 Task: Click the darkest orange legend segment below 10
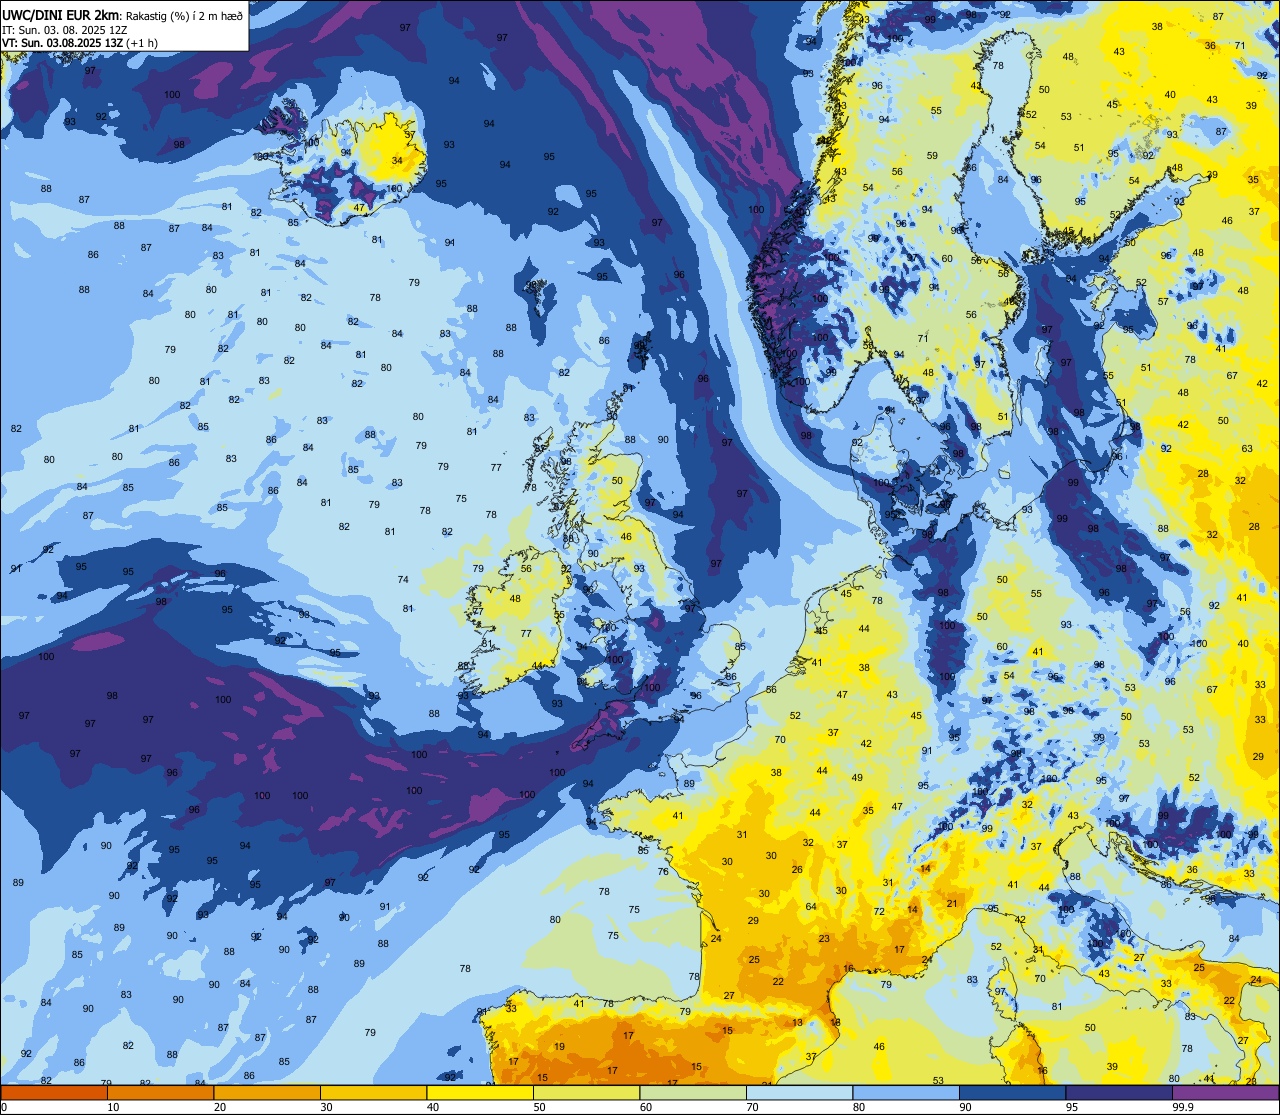click(x=54, y=1093)
